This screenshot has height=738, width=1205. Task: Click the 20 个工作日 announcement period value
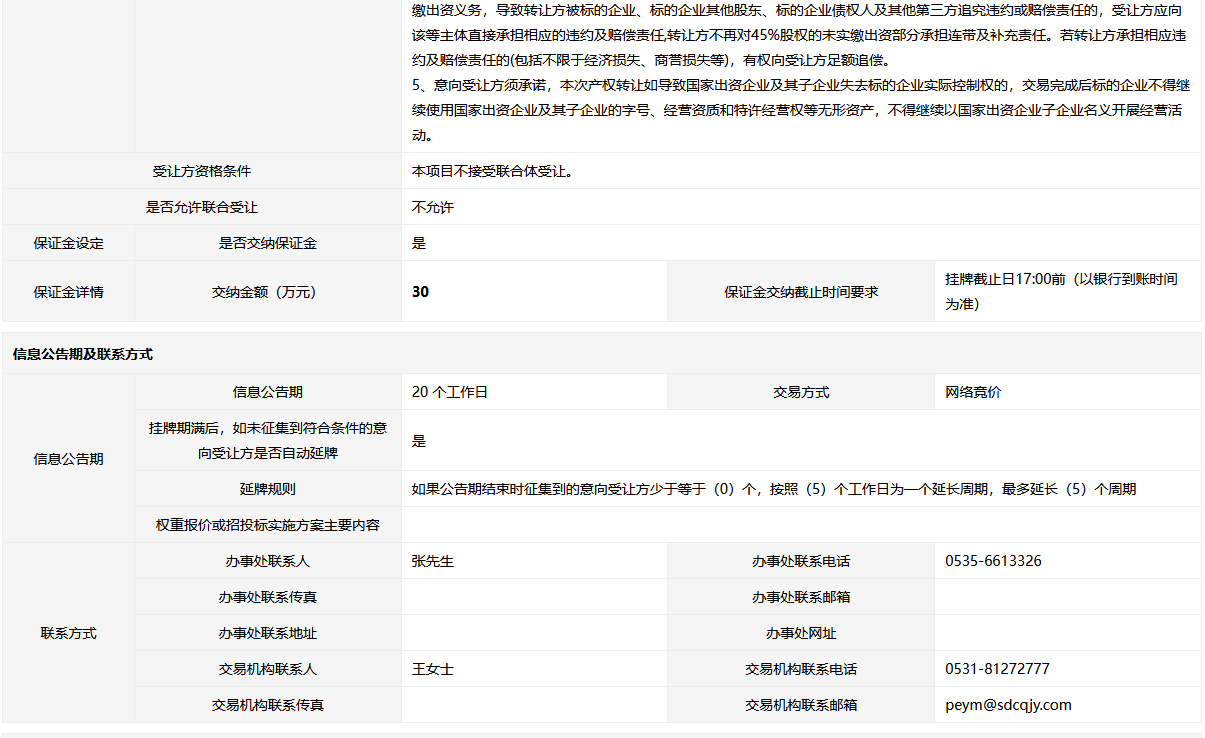(450, 392)
